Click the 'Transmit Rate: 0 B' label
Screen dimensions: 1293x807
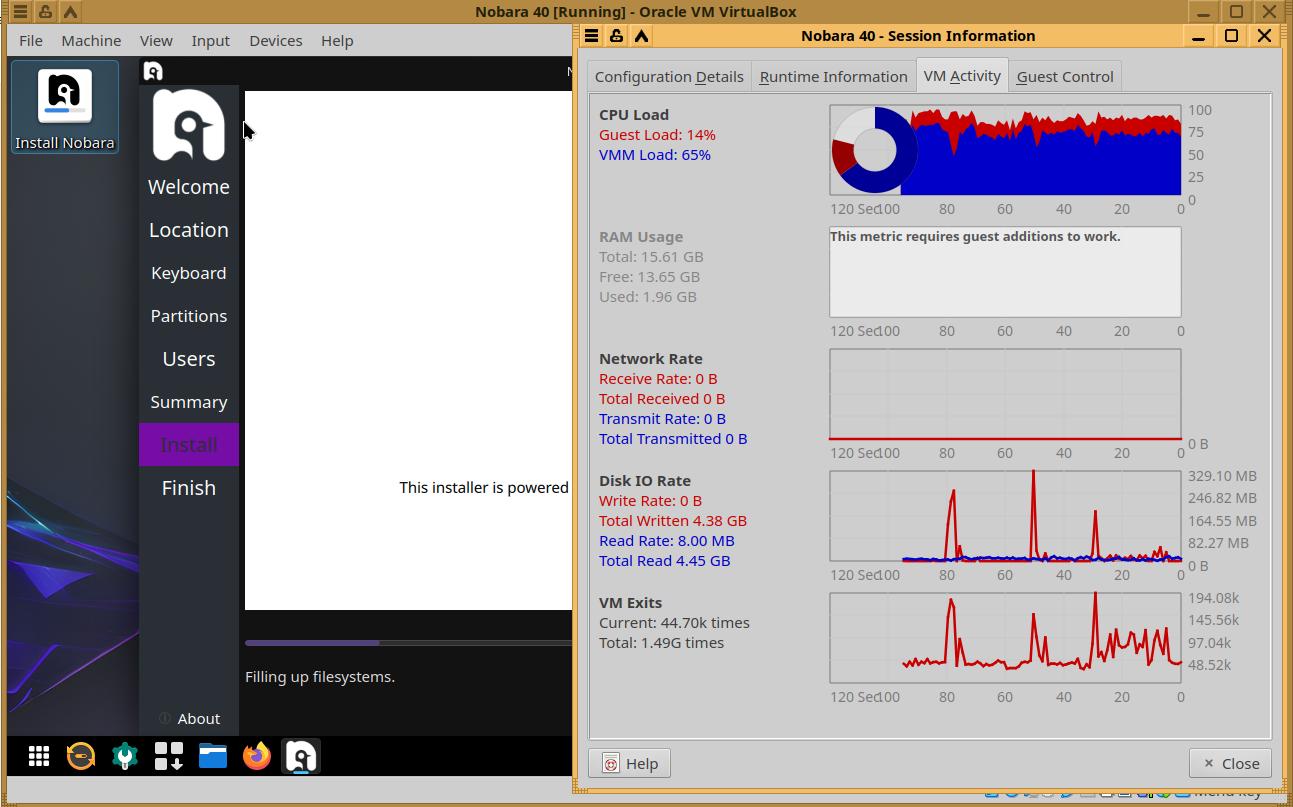(x=662, y=419)
